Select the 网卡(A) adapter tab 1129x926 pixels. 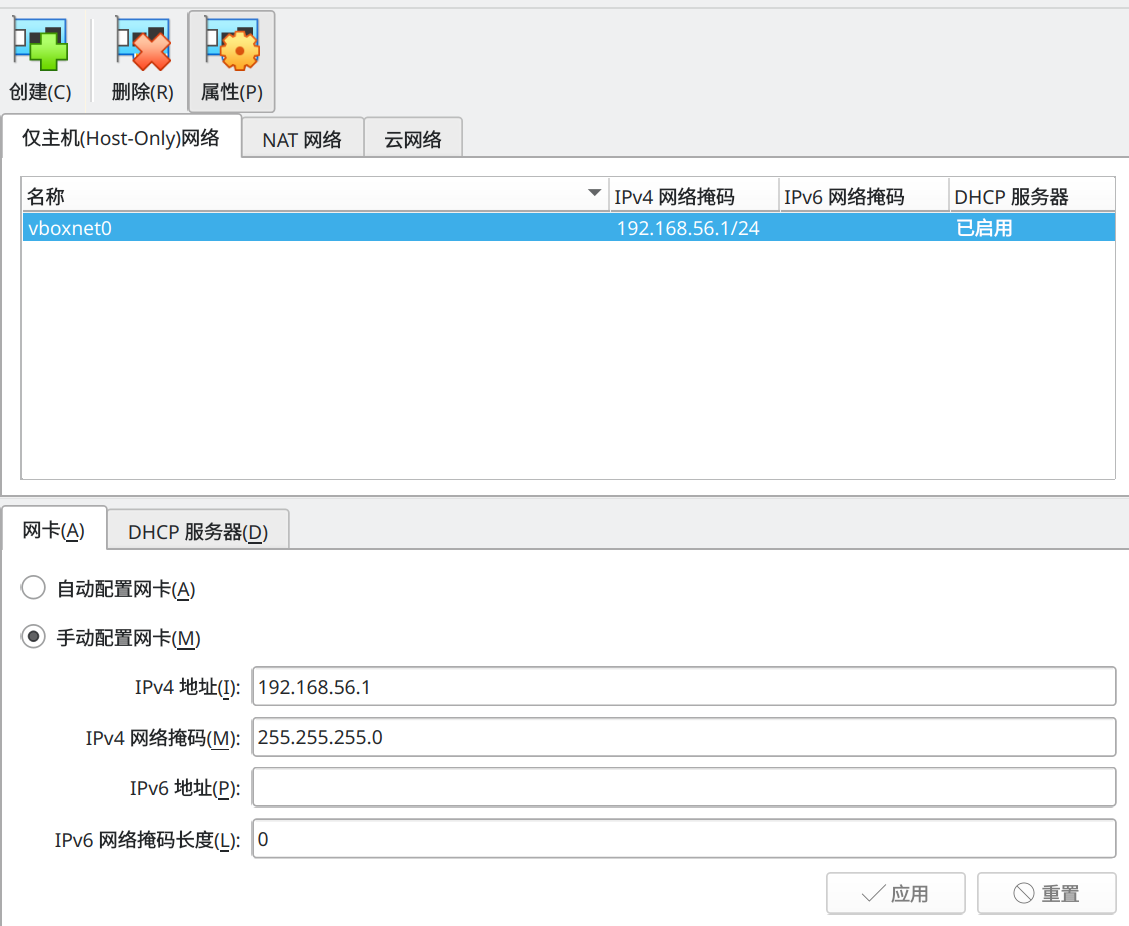coord(54,531)
